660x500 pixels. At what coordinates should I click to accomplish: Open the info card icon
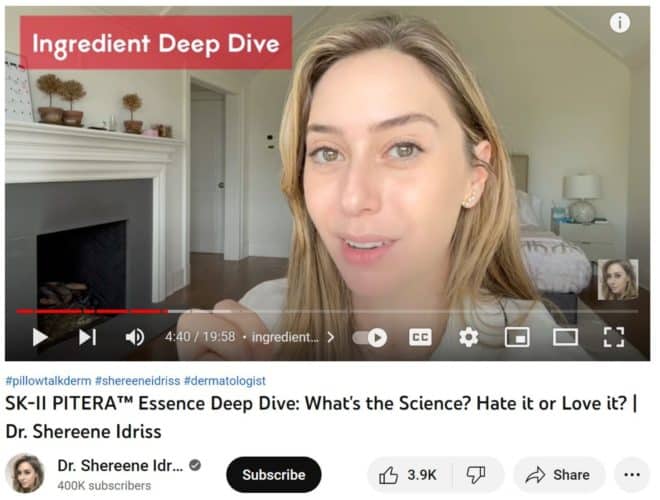[620, 22]
